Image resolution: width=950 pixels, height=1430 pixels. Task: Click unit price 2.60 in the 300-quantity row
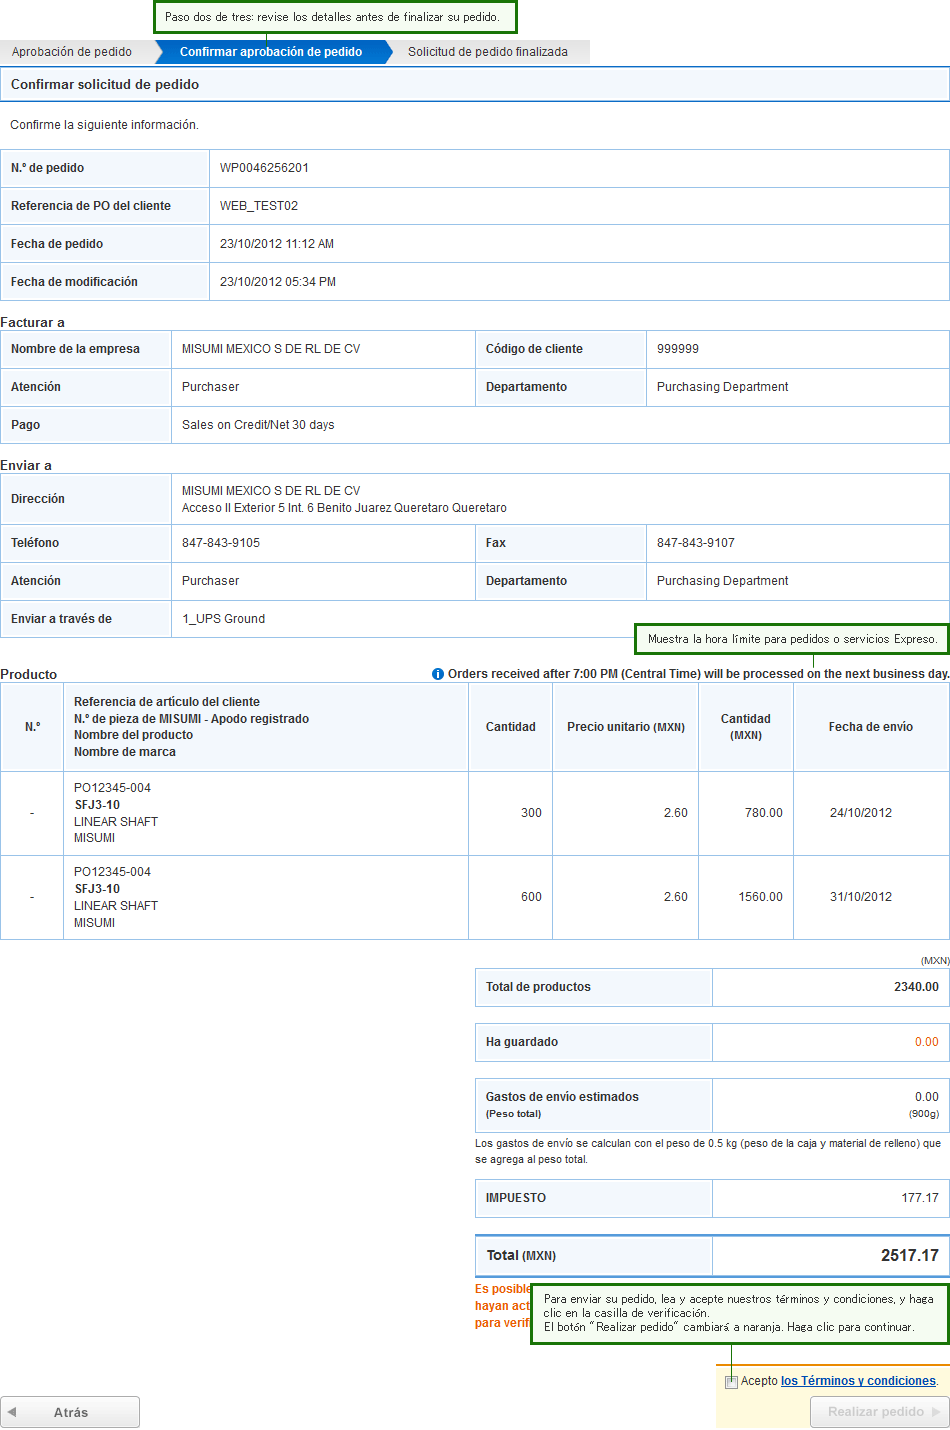[676, 813]
